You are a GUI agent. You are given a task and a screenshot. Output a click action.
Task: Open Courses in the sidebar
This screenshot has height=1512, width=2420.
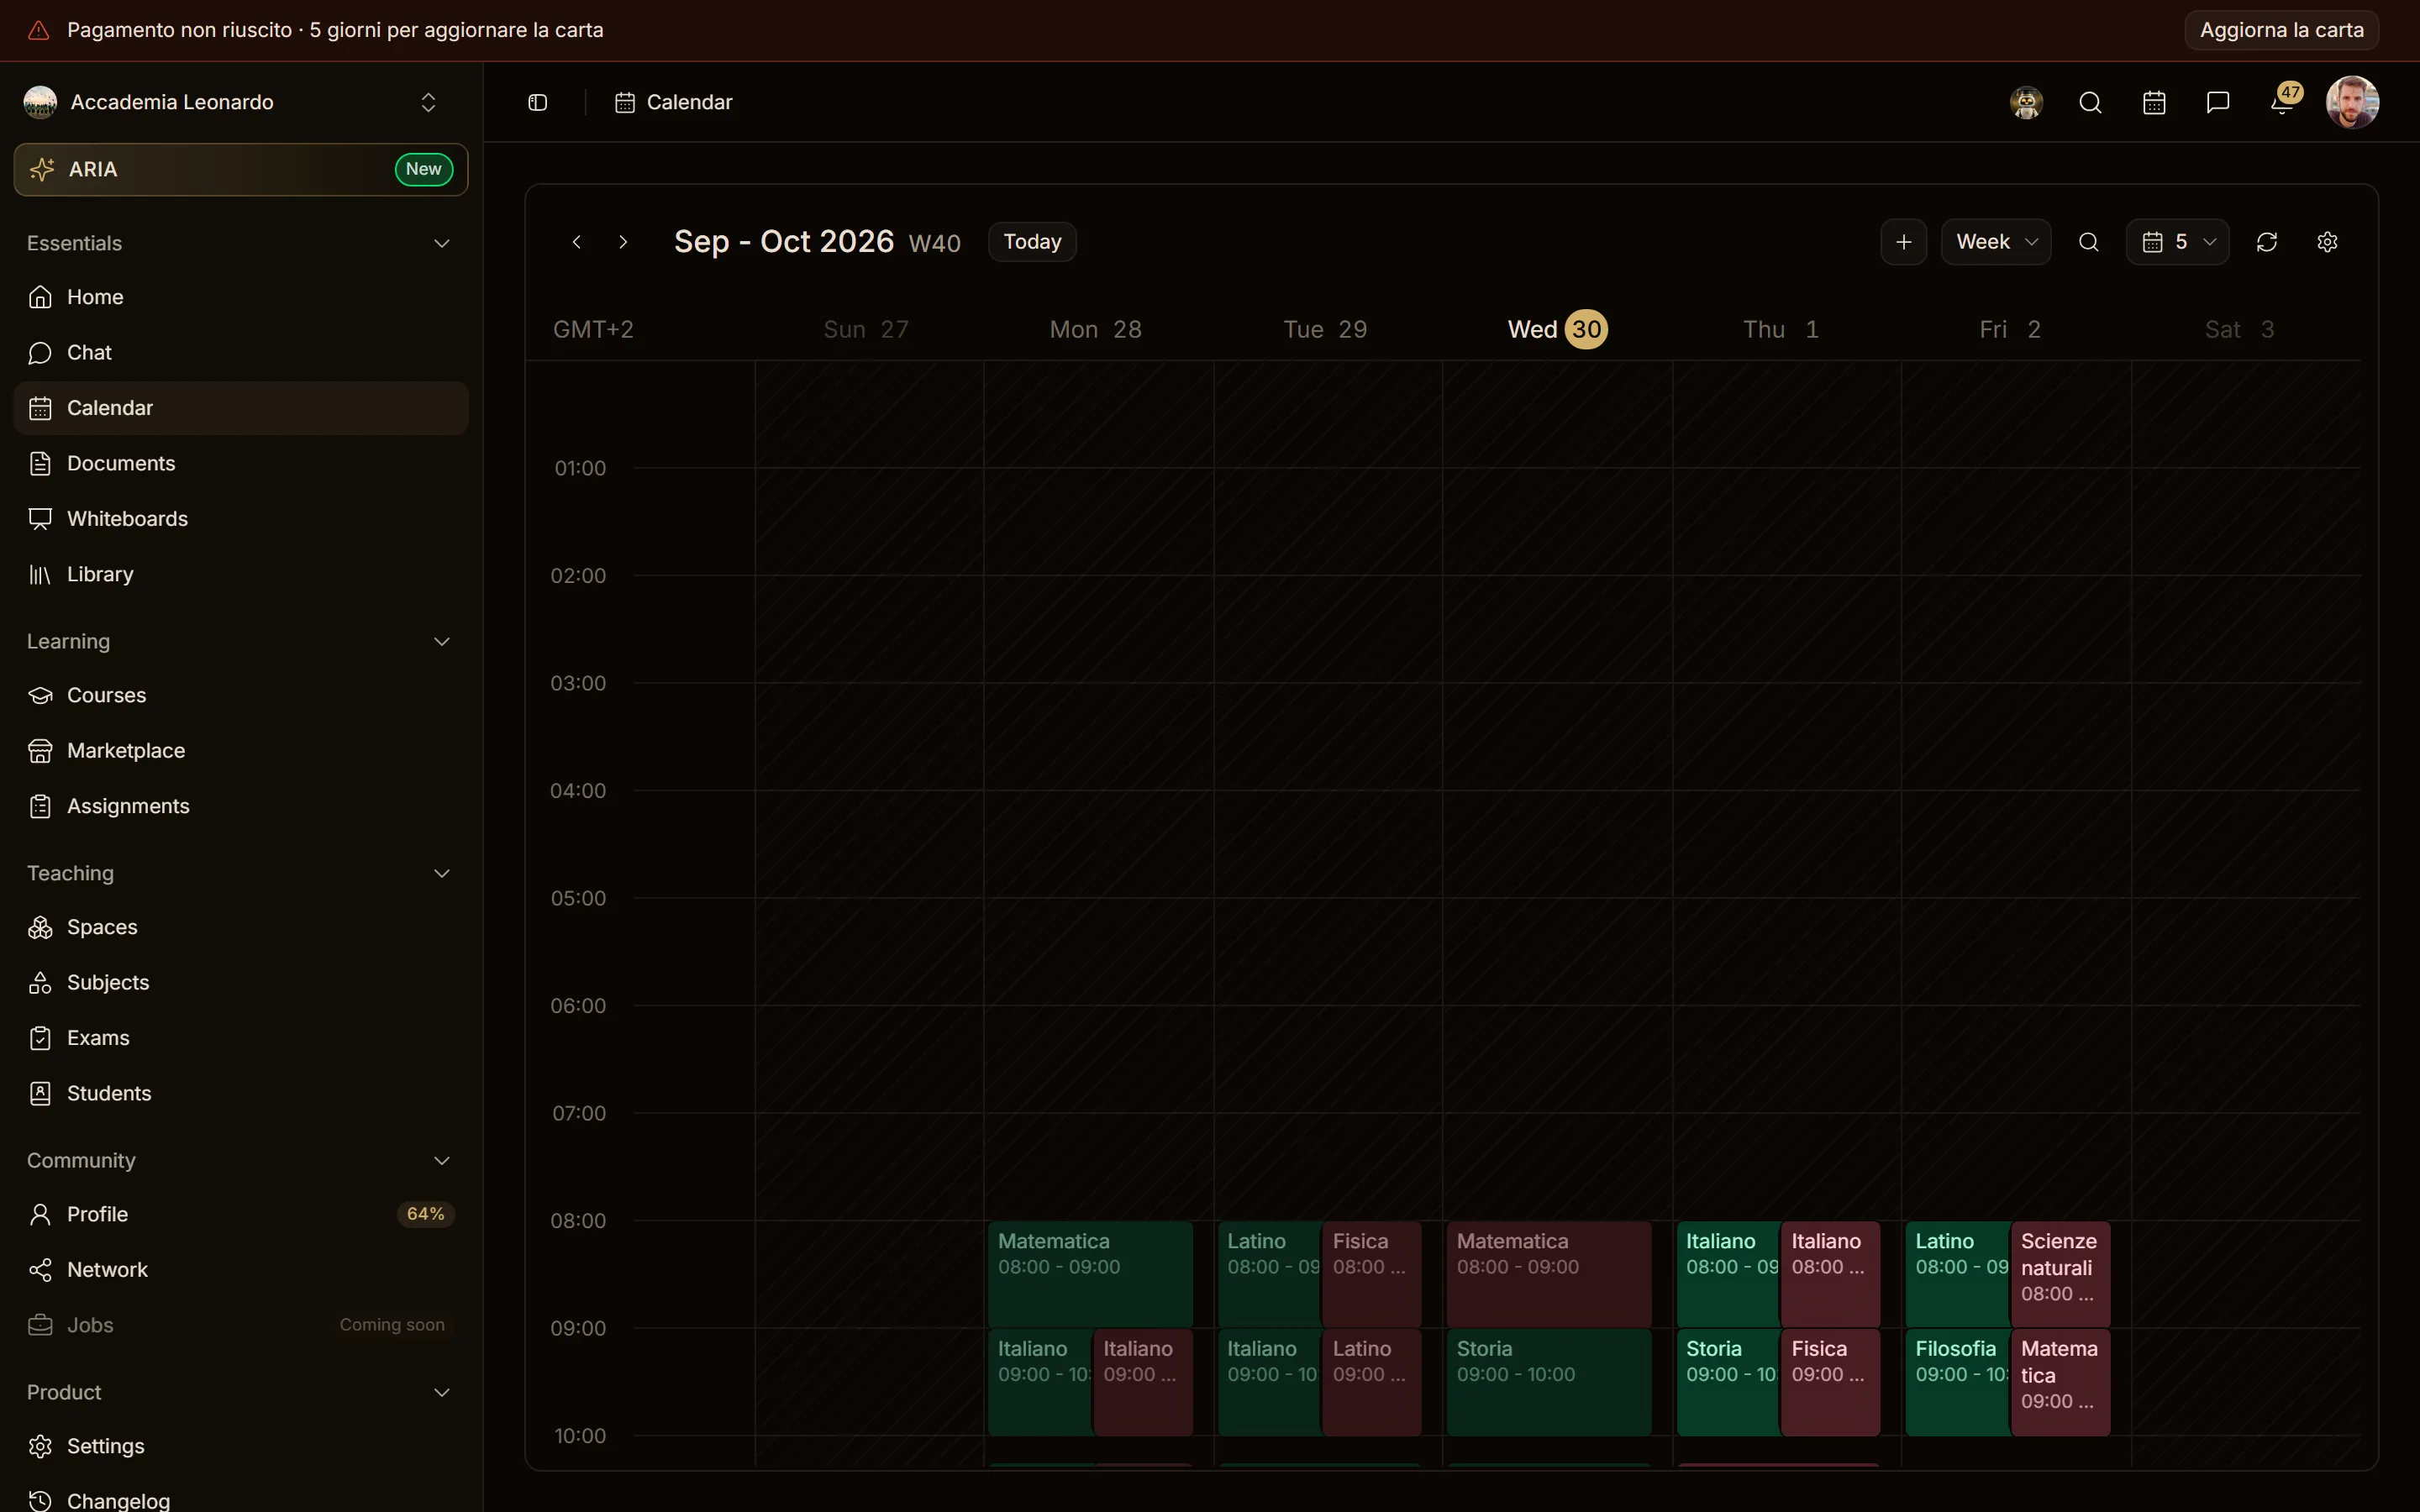coord(241,695)
